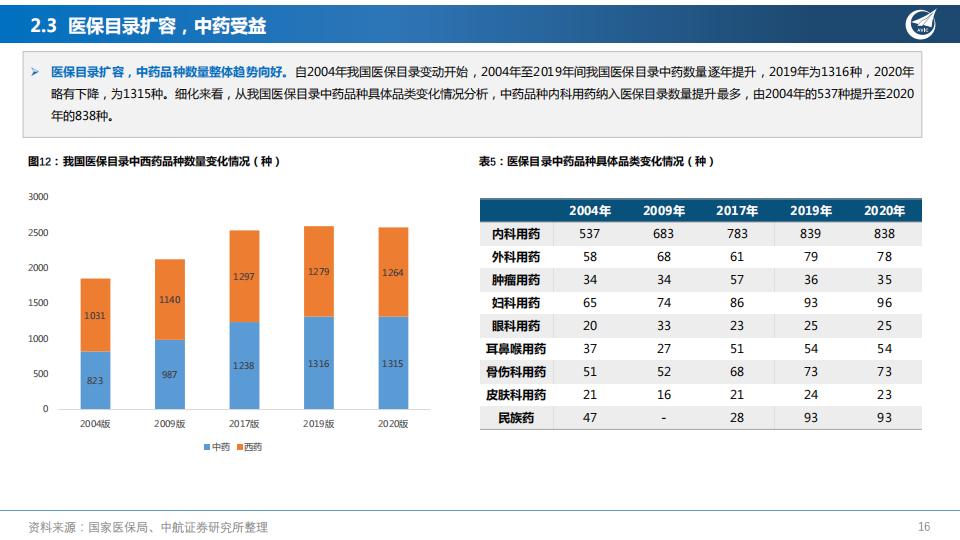Click the y-axis value 3000
The image size is (960, 540).
pyautogui.click(x=38, y=197)
